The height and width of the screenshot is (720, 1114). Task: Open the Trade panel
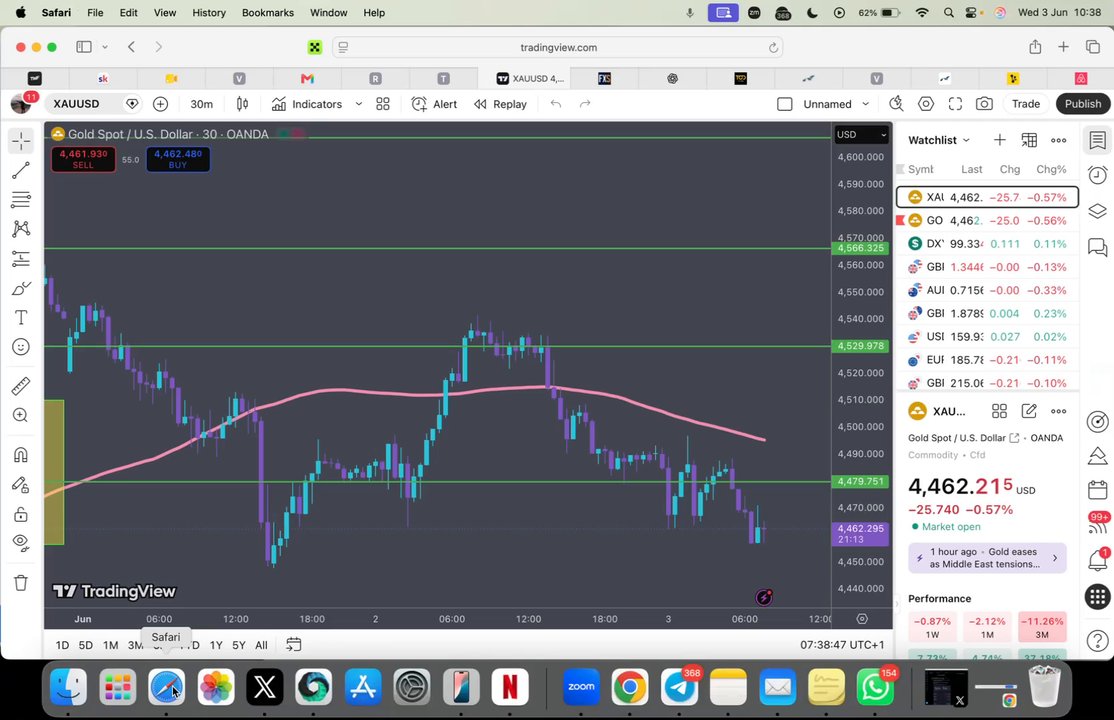1026,104
